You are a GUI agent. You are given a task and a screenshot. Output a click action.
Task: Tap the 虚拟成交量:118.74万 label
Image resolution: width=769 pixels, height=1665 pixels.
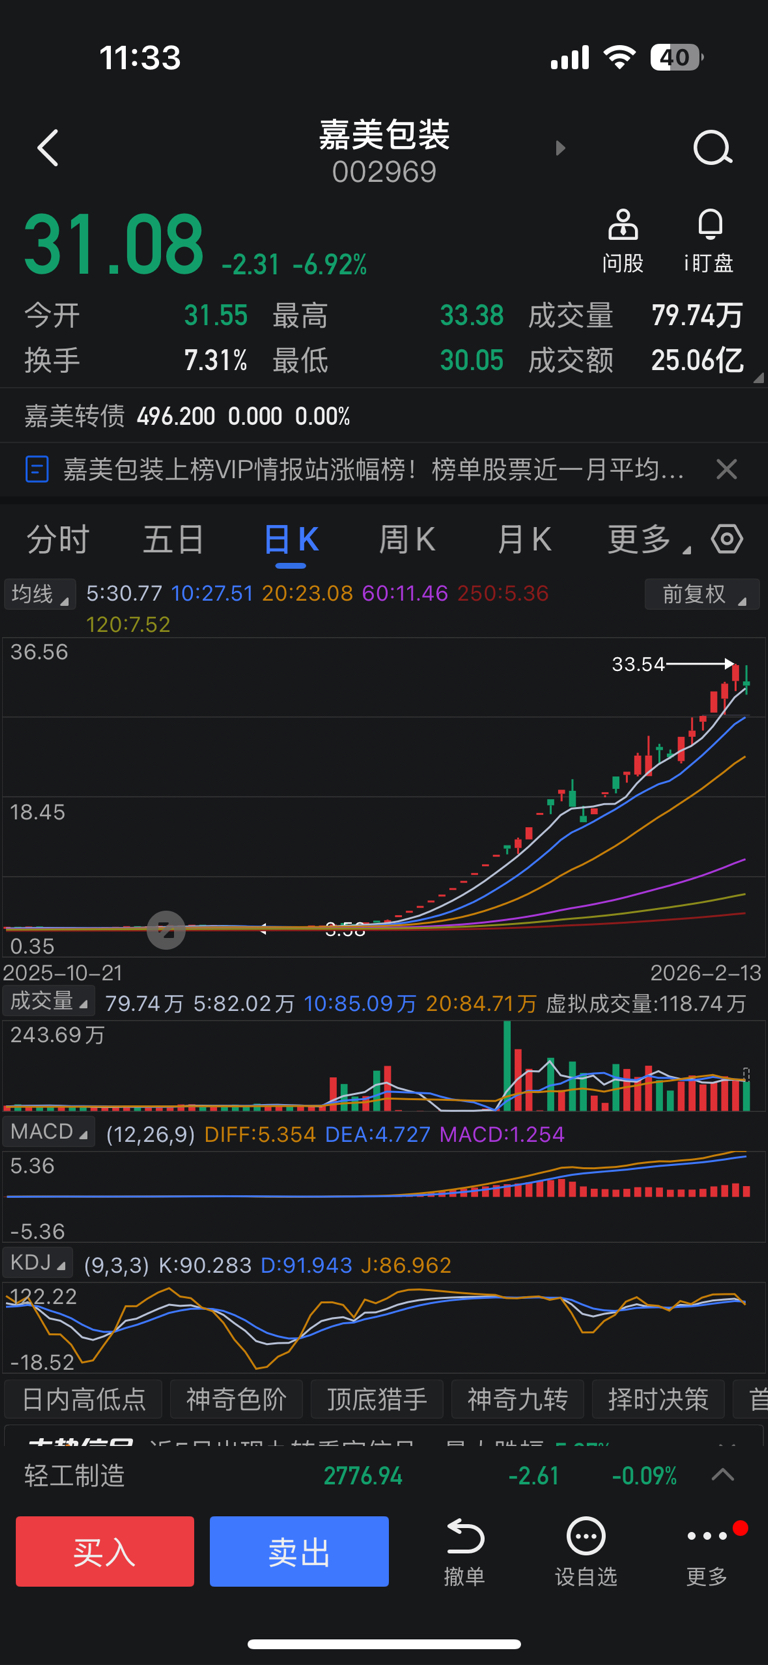coord(646,1003)
